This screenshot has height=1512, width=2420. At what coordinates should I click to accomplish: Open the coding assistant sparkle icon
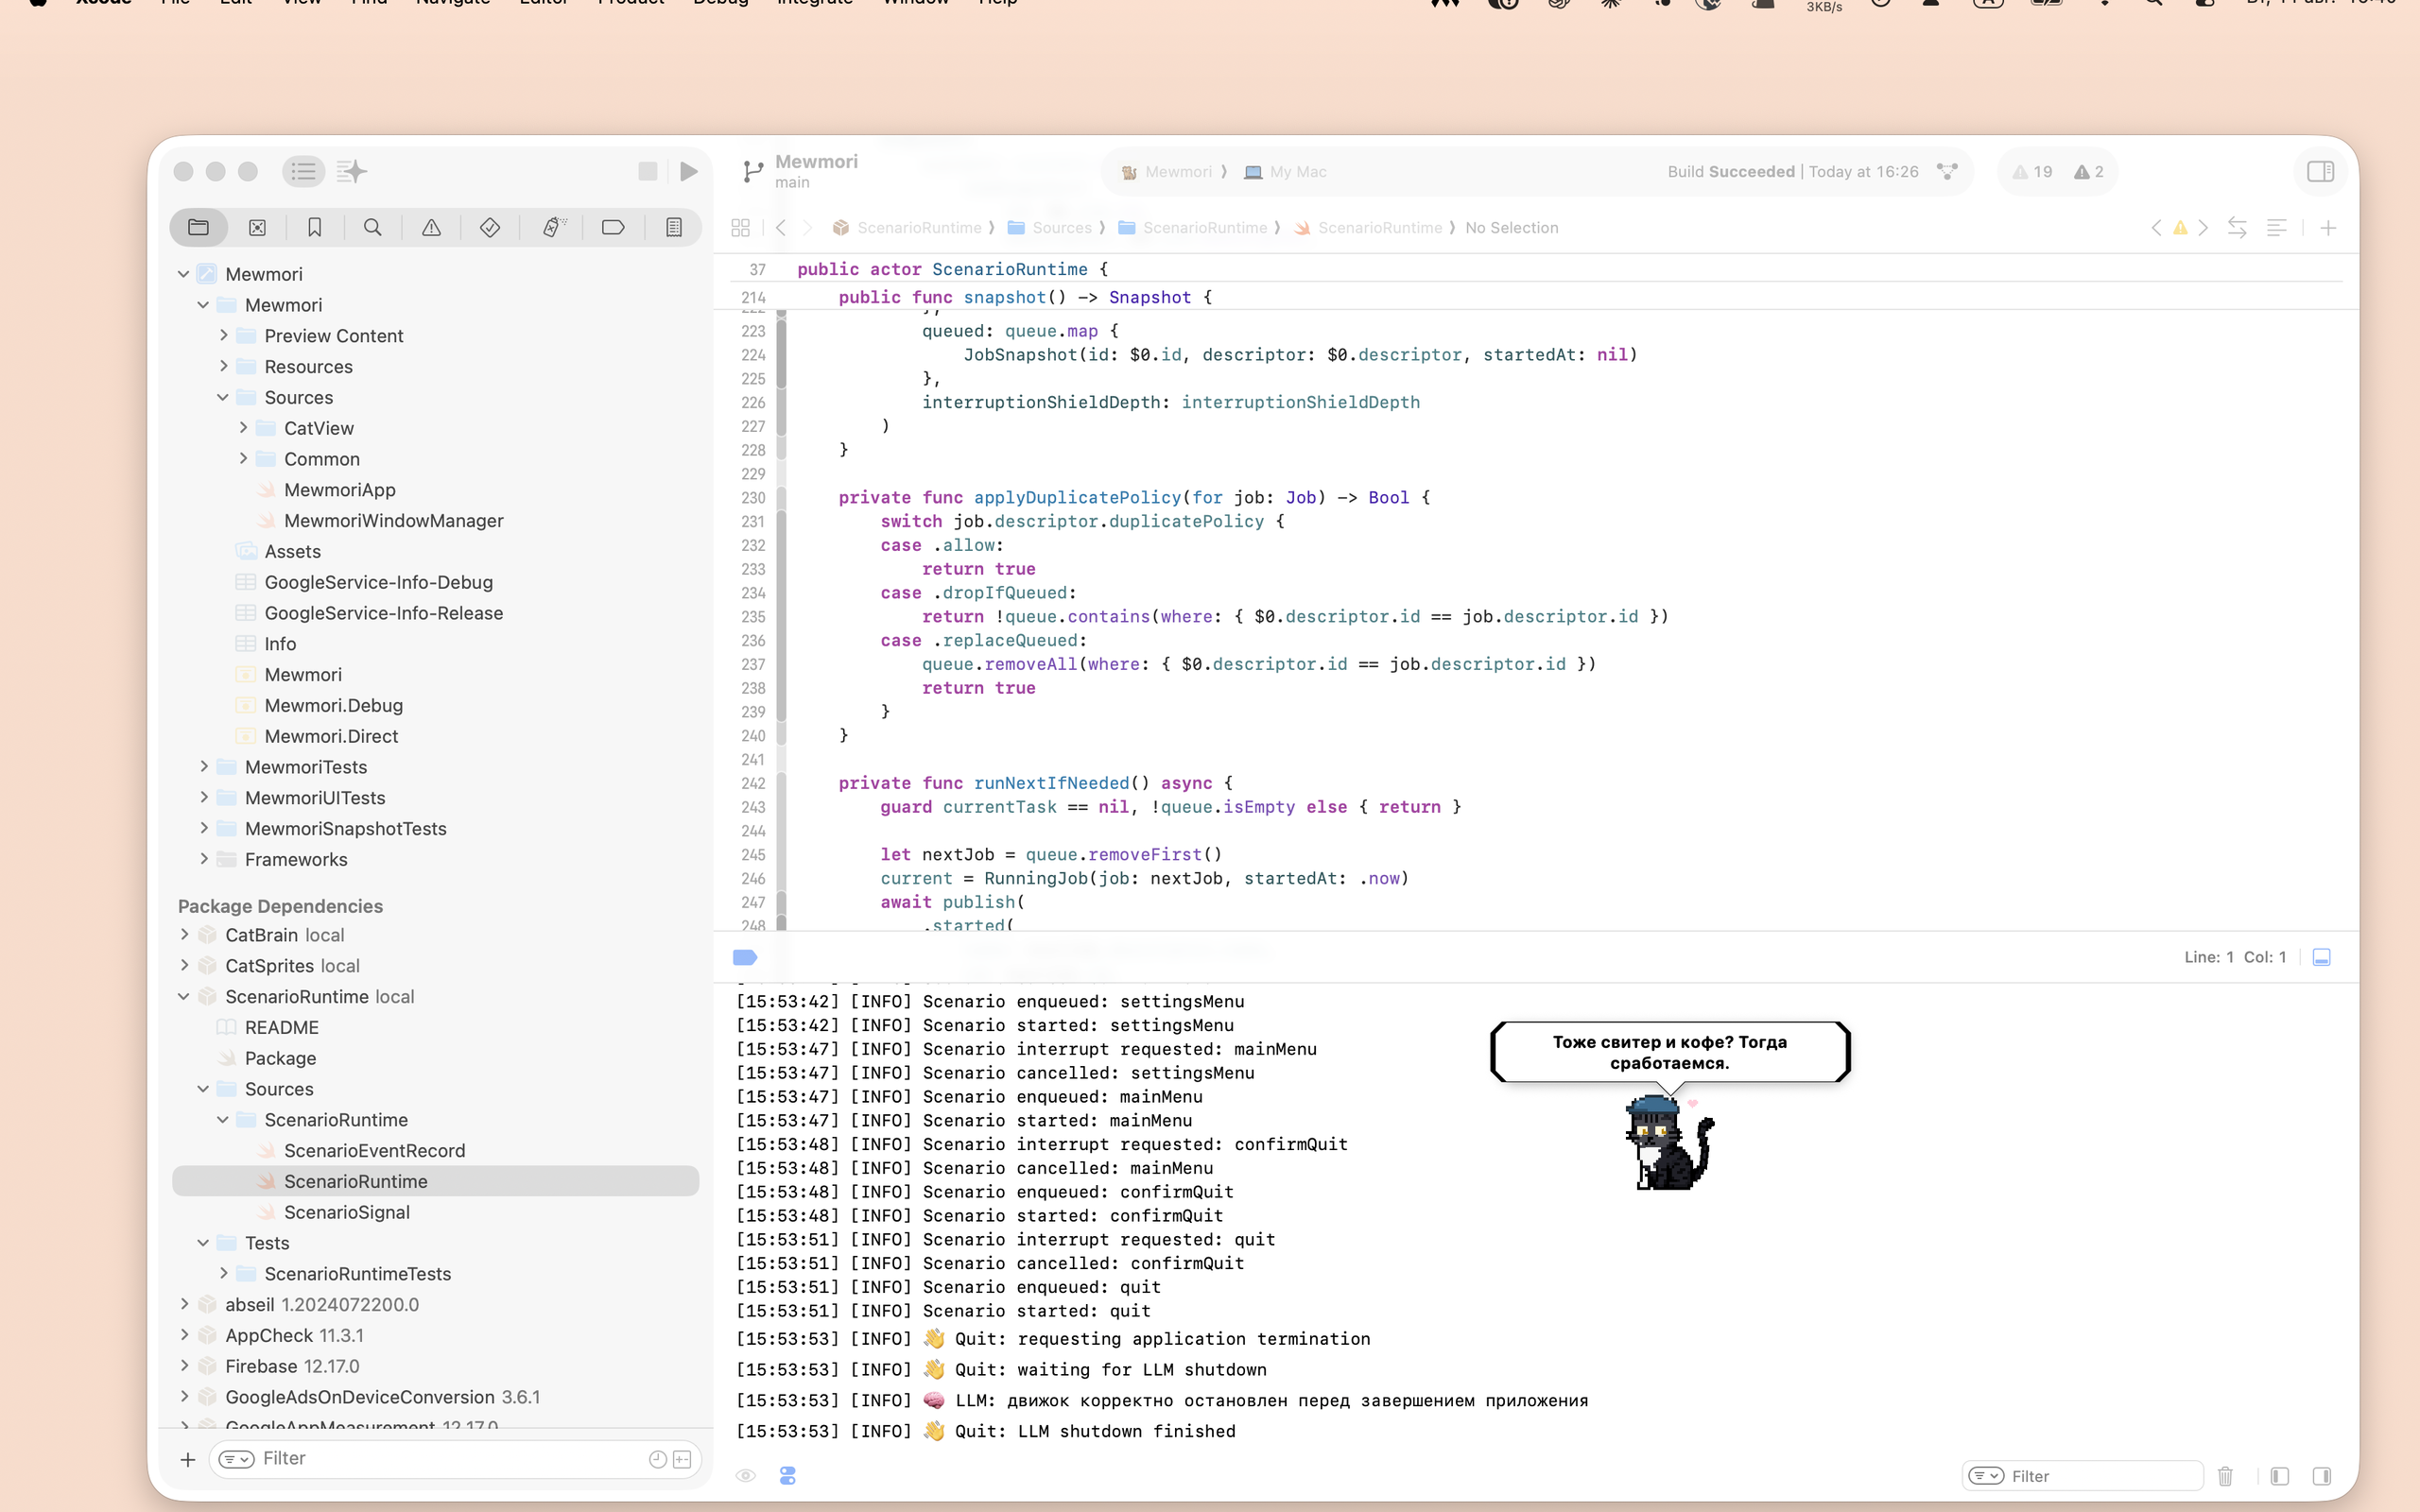coord(351,172)
